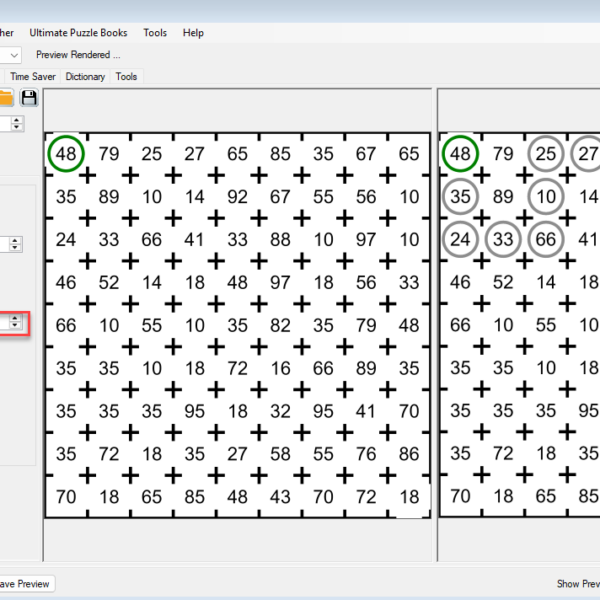The height and width of the screenshot is (600, 600).
Task: Click the gray-circled 10 in solution panel
Action: (x=546, y=197)
